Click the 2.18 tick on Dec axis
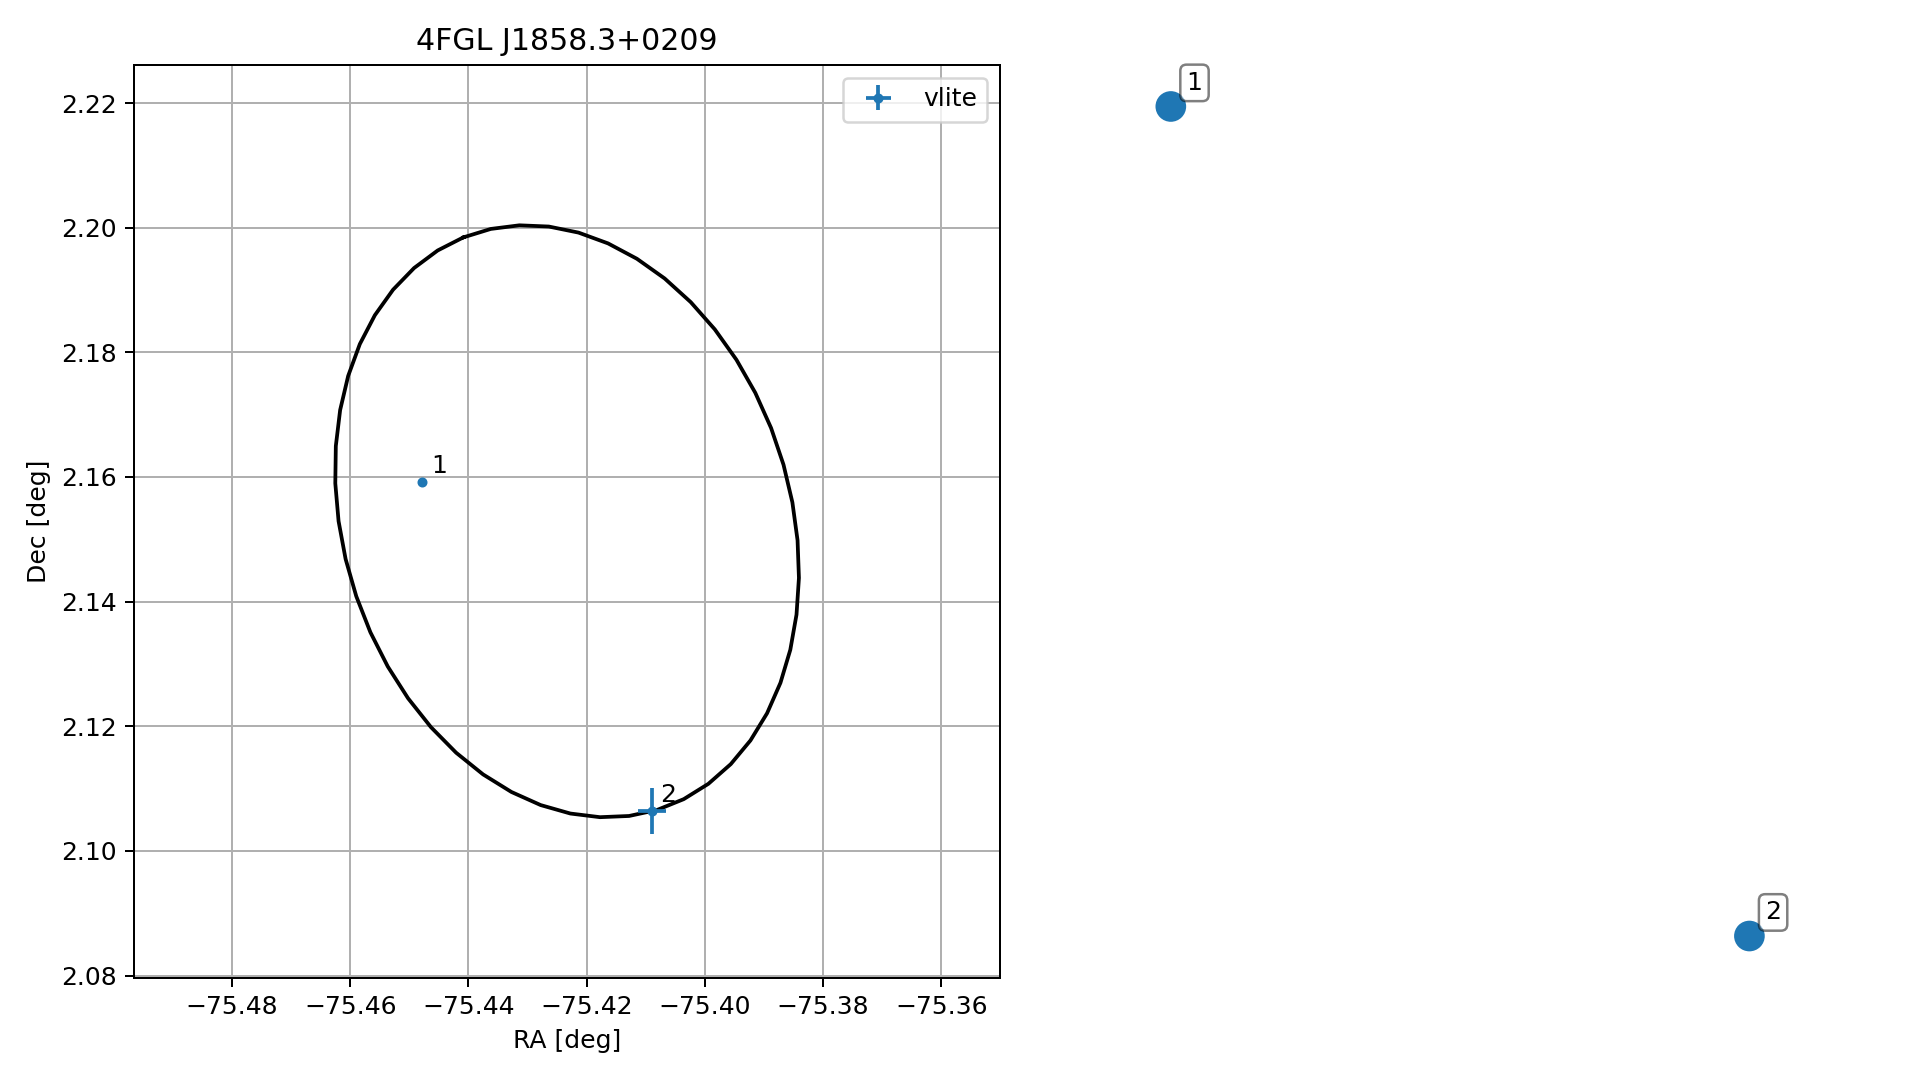 coord(90,353)
